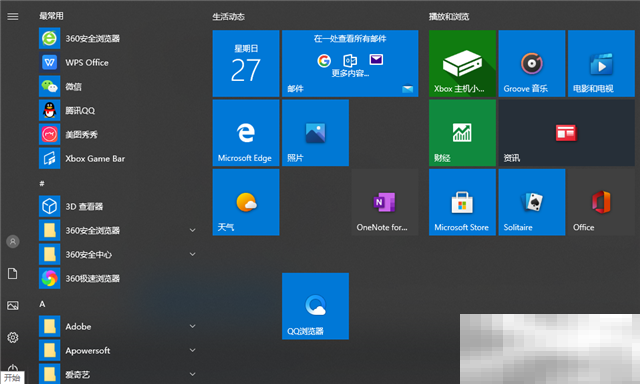Open 360极速浏览器 app

click(118, 278)
